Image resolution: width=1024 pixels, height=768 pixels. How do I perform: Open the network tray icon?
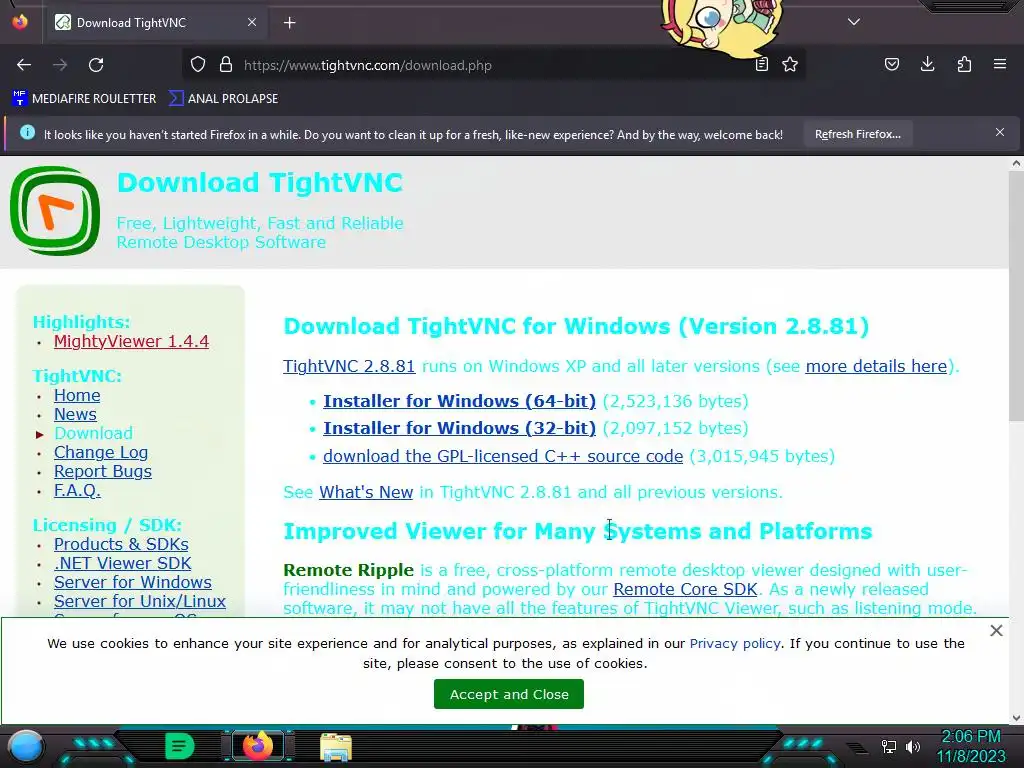tap(889, 746)
